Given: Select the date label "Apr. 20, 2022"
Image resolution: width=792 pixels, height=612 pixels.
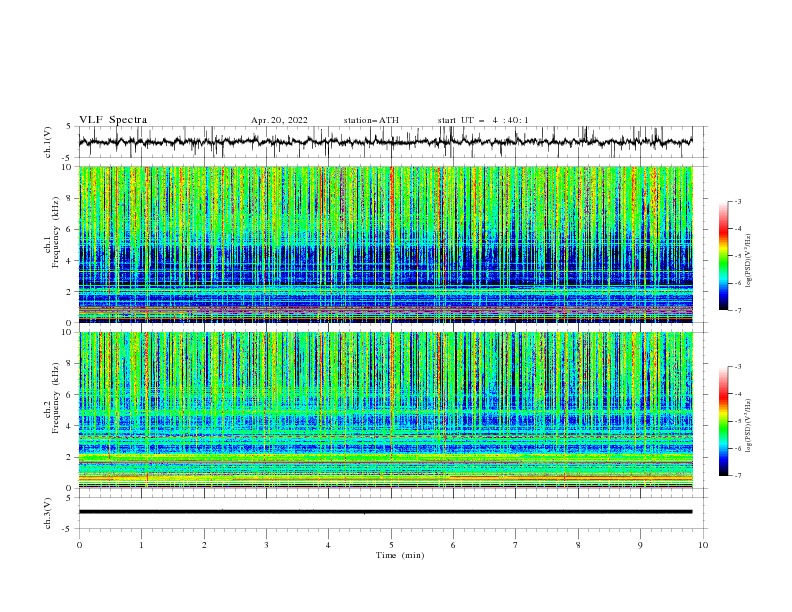Looking at the screenshot, I should pos(279,120).
